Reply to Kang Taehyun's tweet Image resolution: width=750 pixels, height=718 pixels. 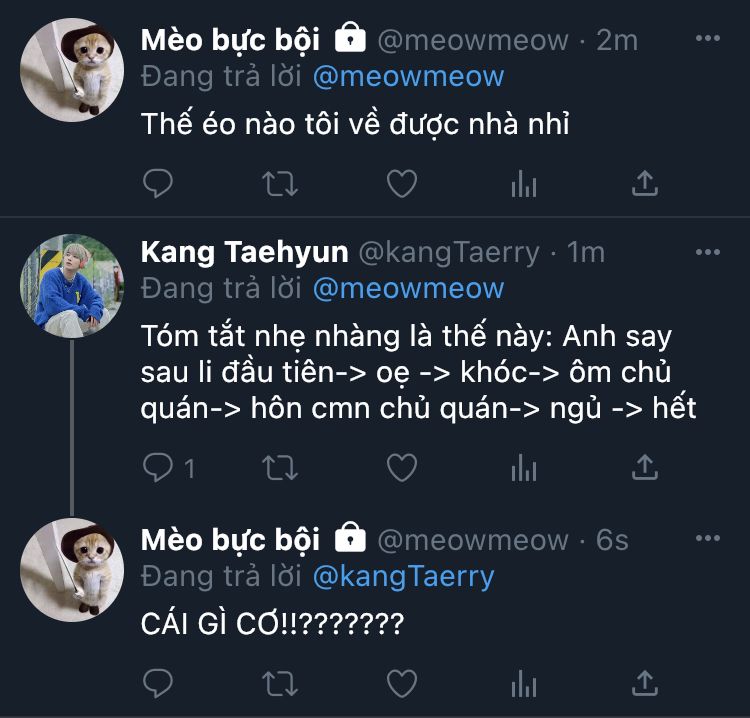point(158,467)
